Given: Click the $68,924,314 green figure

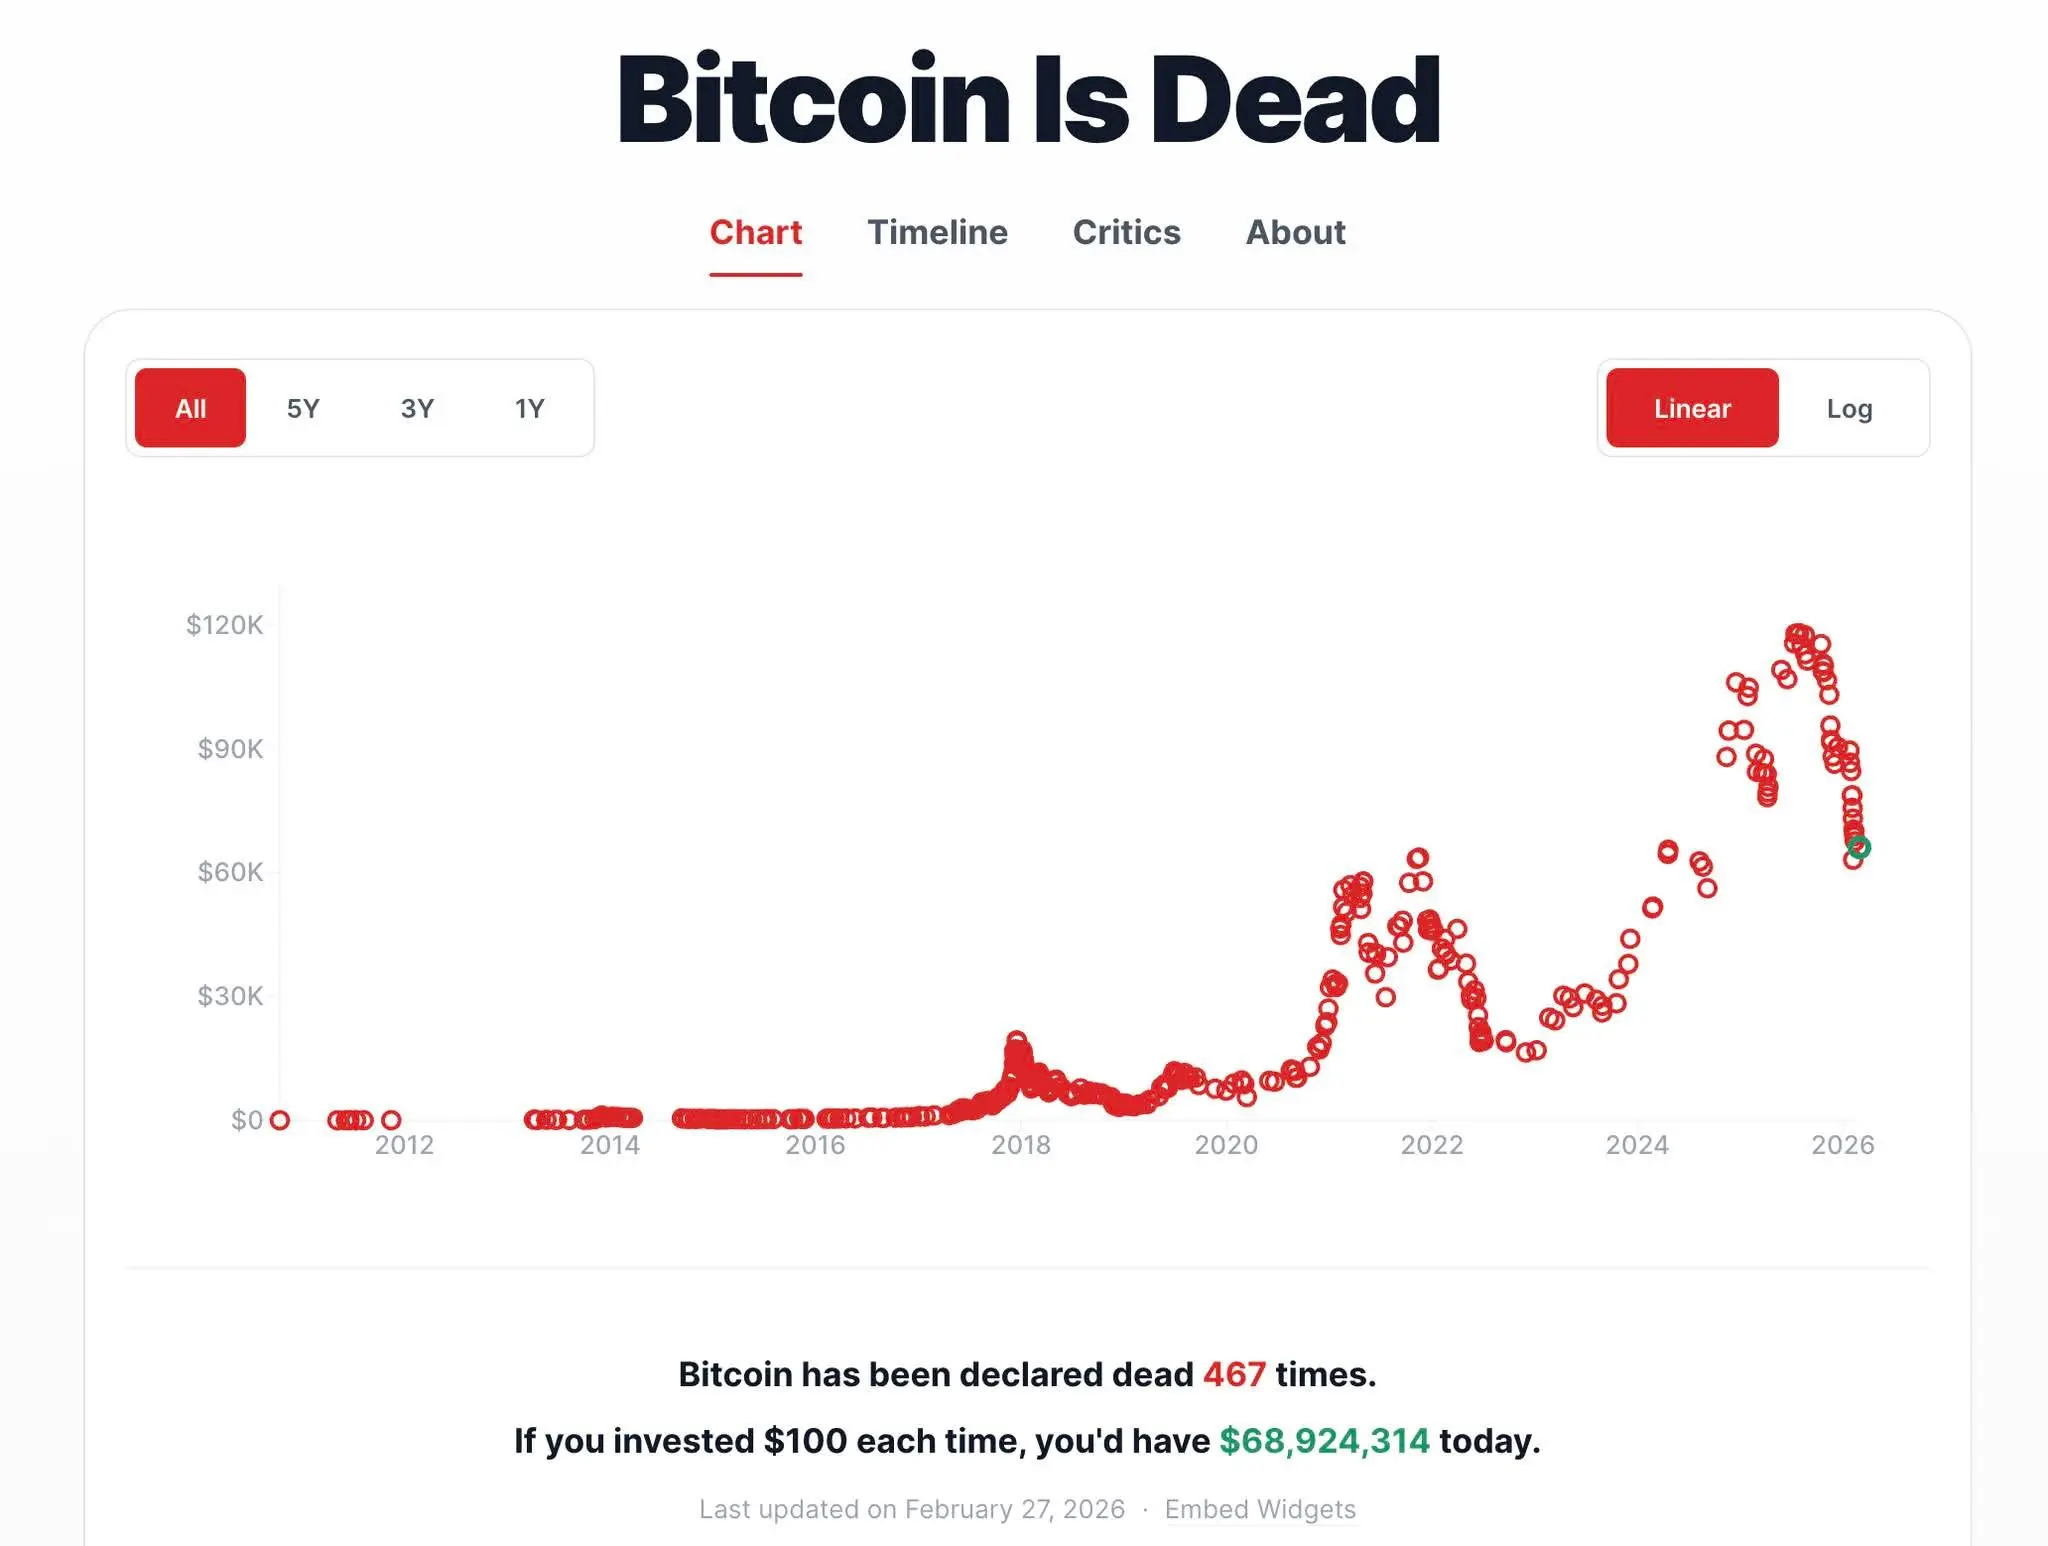Looking at the screenshot, I should click(1324, 1440).
